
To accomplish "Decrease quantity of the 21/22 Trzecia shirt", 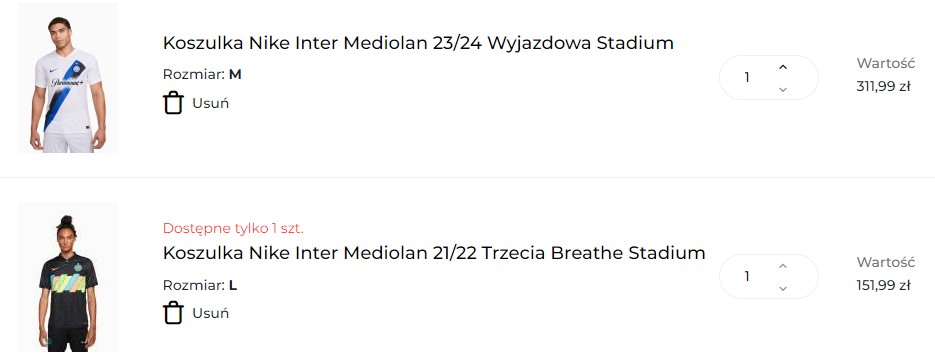I will point(783,288).
